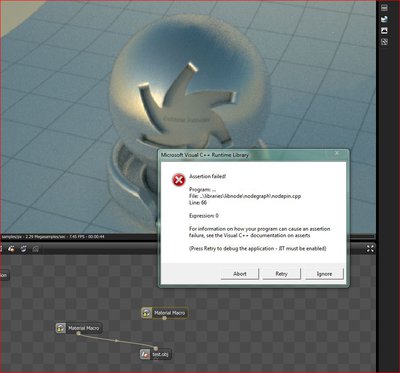Viewport: 400px width, 373px height.
Task: Click the input pin on test.obj node
Action: (x=156, y=349)
